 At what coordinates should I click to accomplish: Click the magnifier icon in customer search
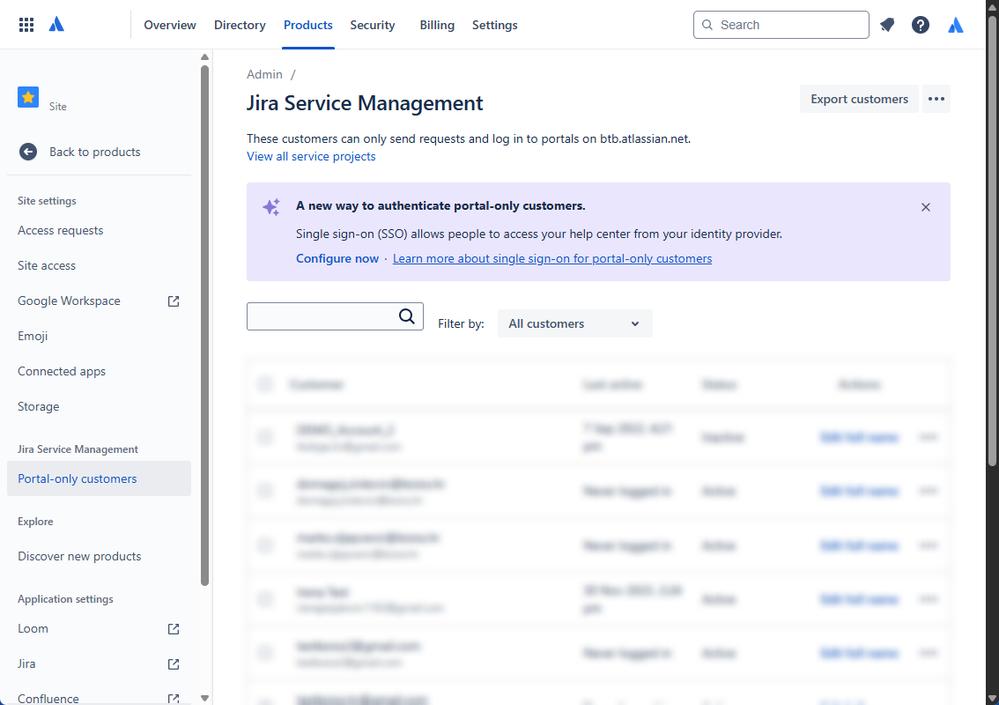(x=406, y=317)
